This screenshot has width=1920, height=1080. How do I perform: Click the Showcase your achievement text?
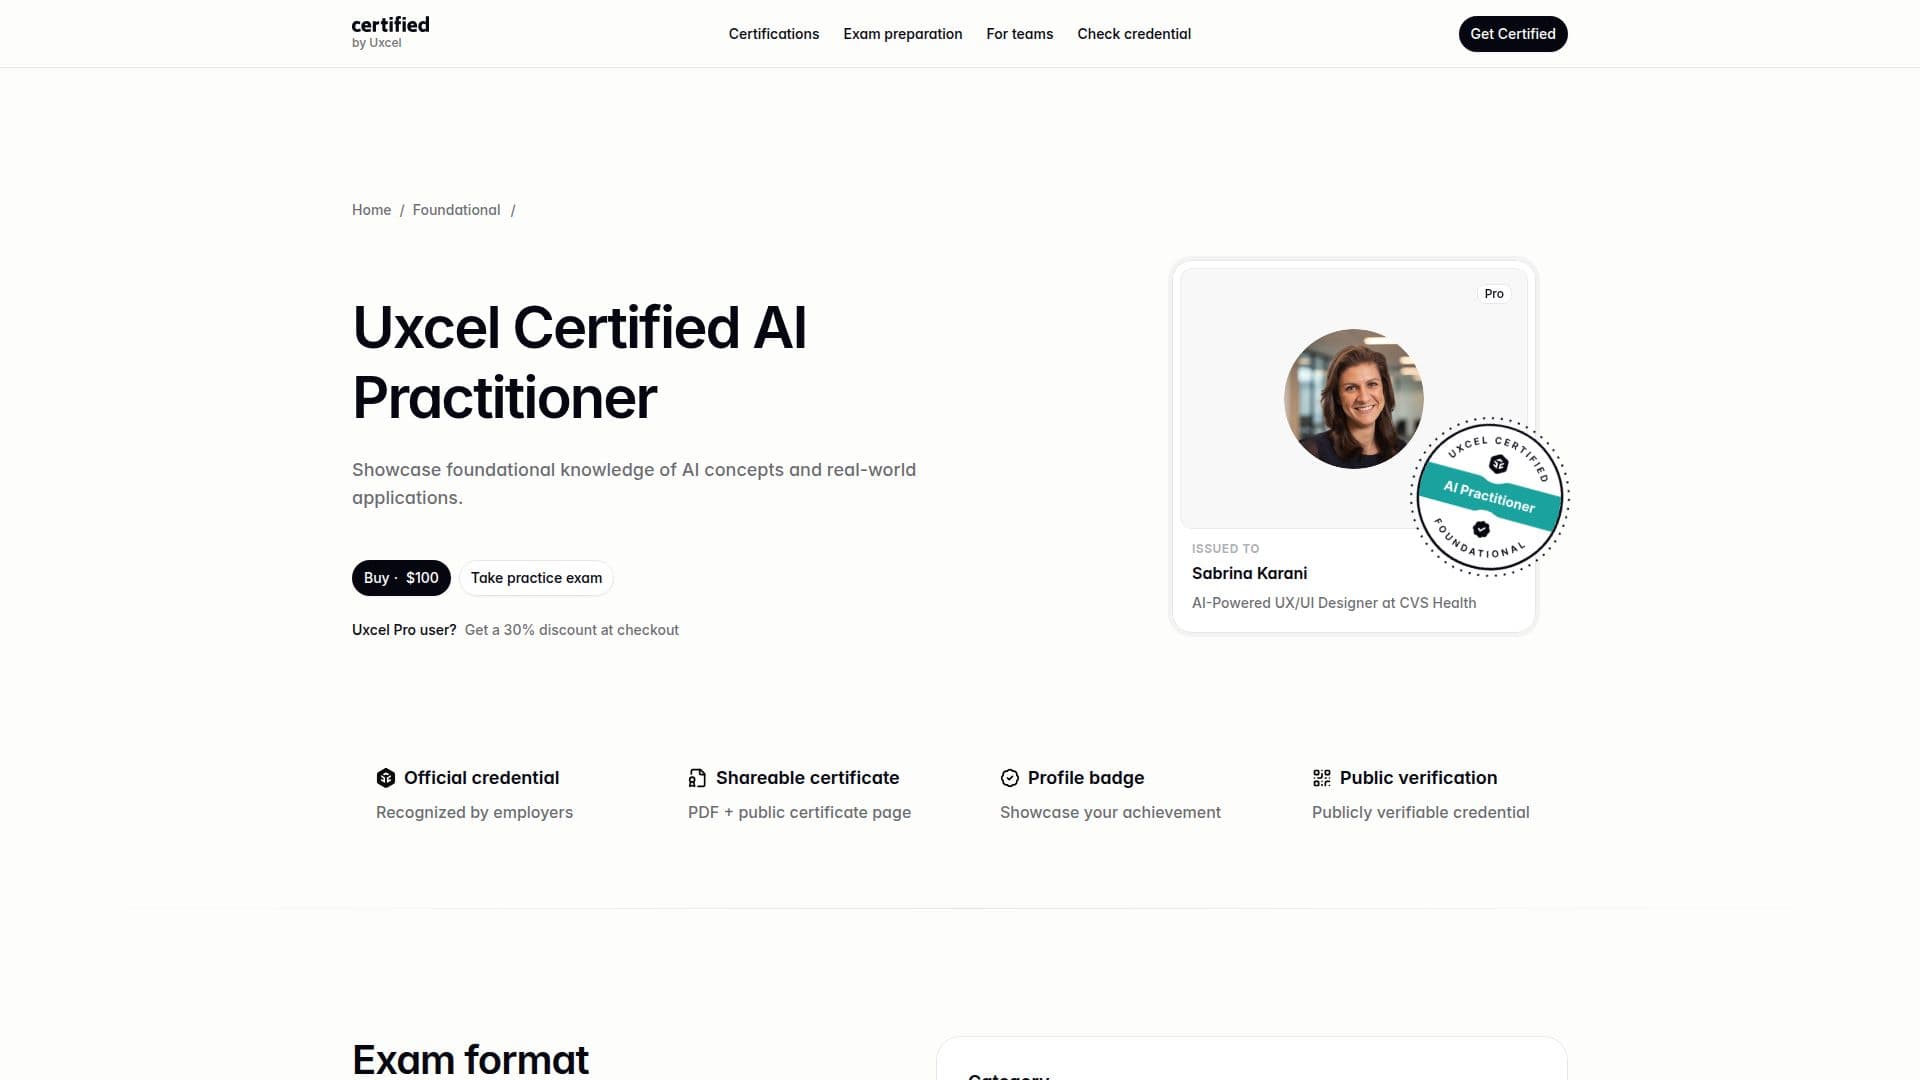1110,812
